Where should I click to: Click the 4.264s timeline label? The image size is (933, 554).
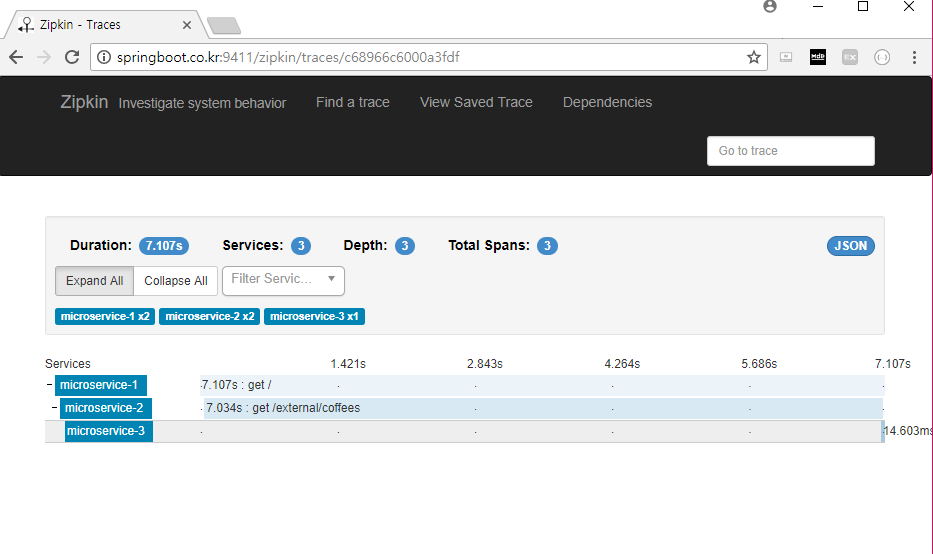622,364
